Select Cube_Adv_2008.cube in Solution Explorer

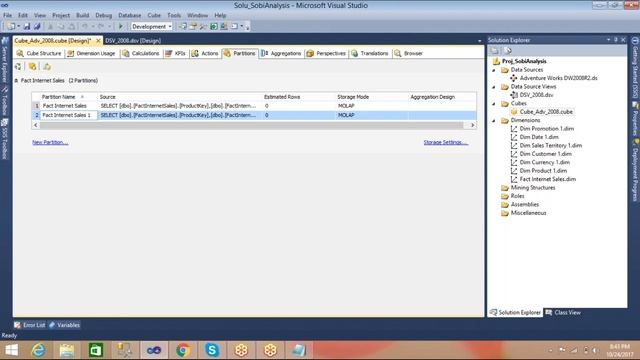(546, 112)
